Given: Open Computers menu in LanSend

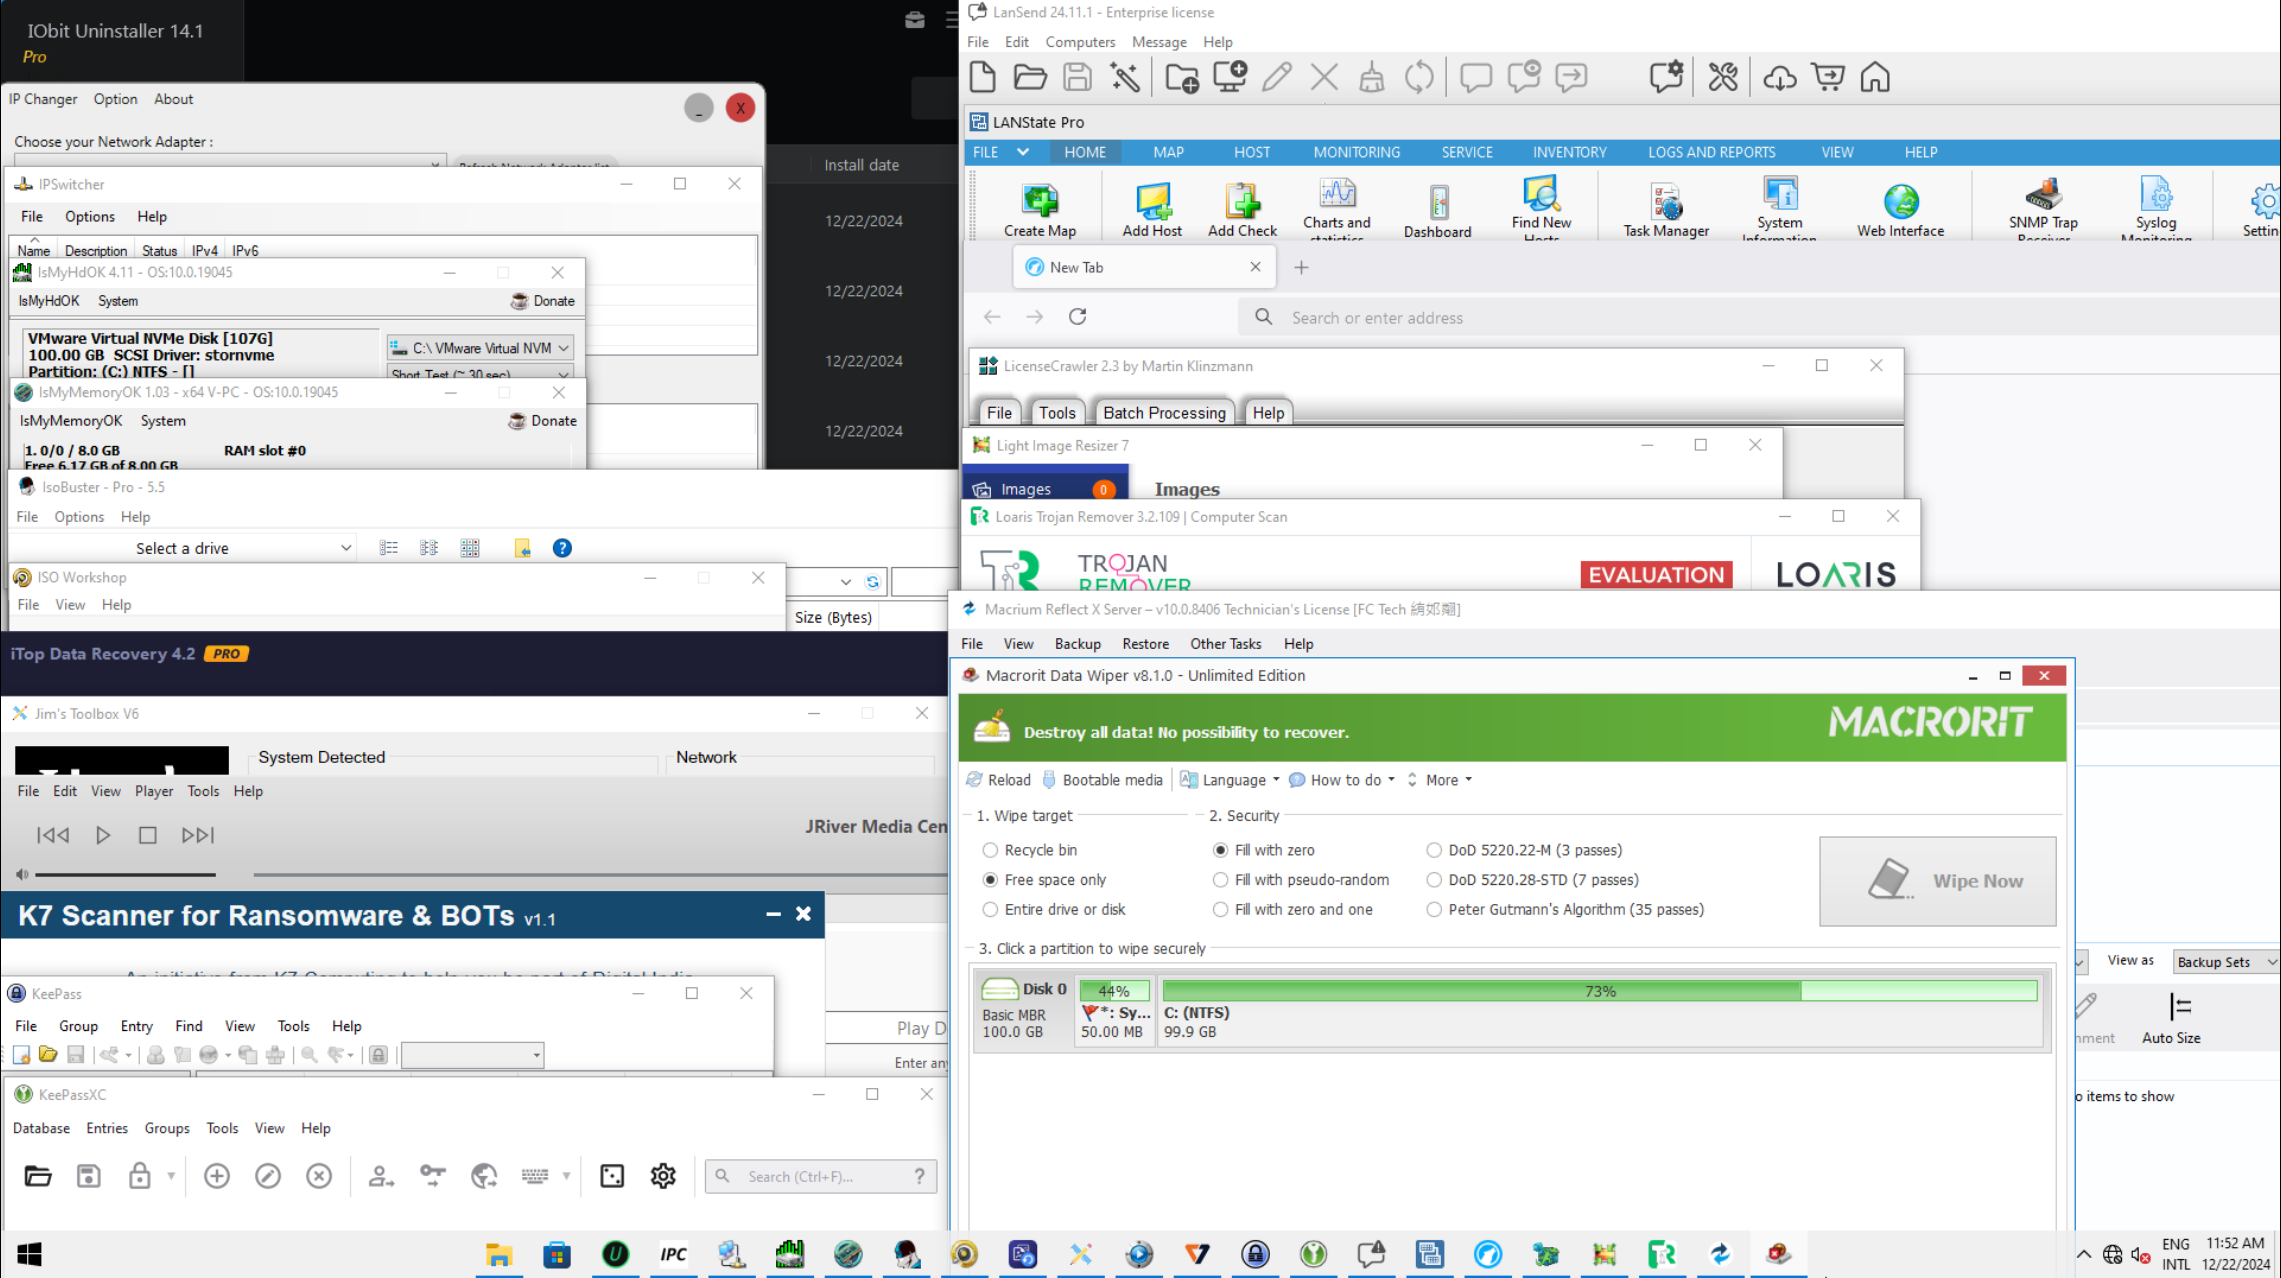Looking at the screenshot, I should coord(1080,42).
